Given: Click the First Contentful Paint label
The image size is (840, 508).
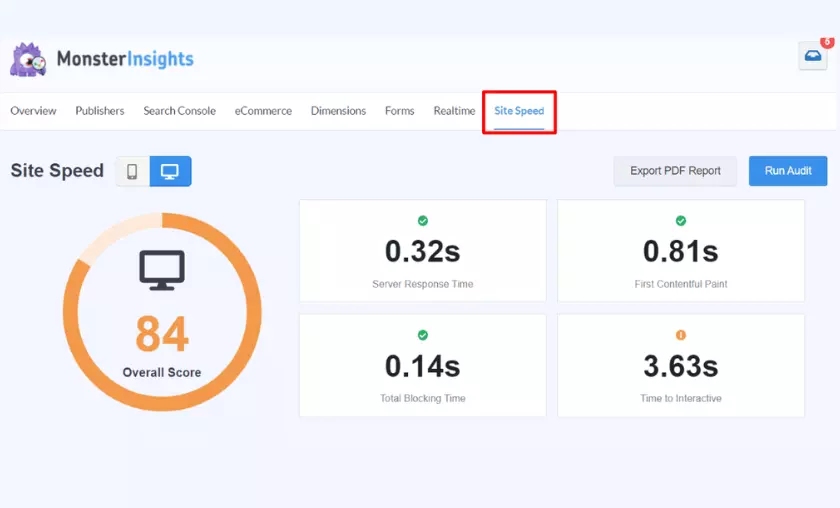Looking at the screenshot, I should tap(681, 284).
